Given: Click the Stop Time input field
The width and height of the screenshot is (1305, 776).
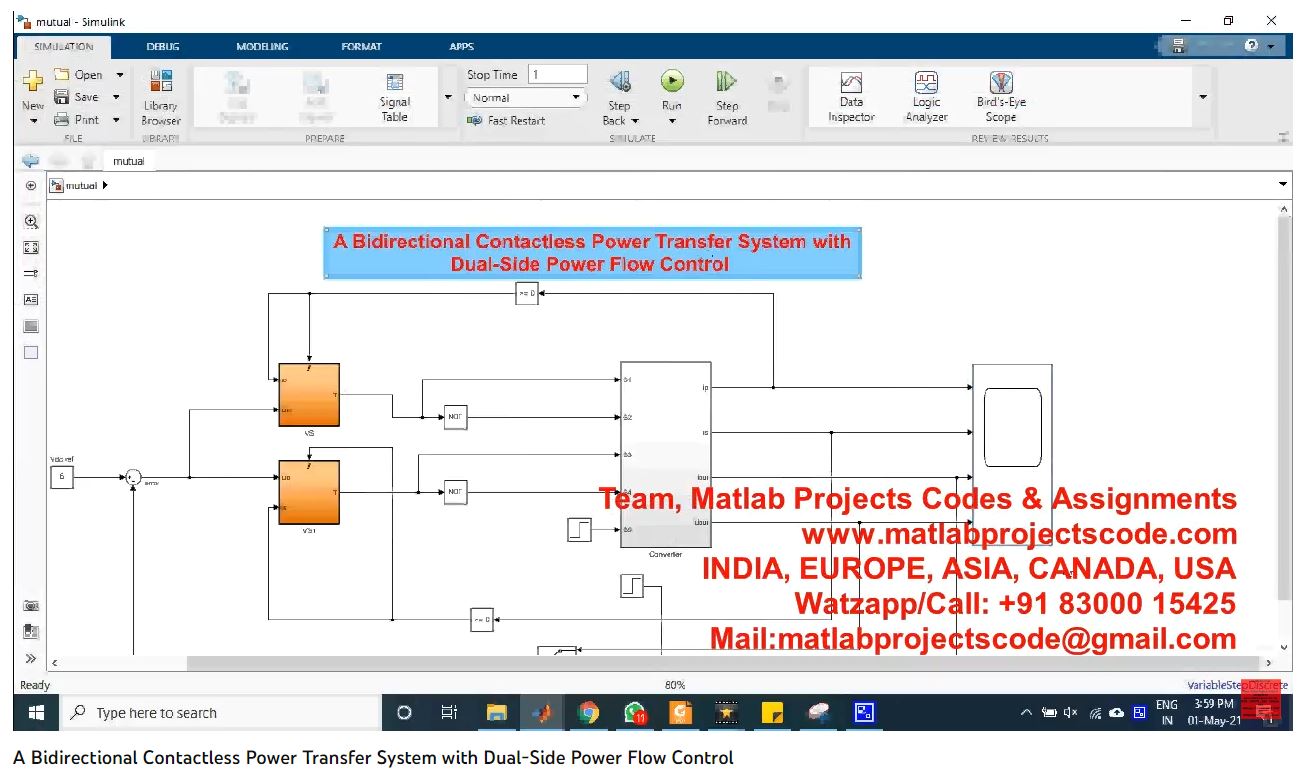Looking at the screenshot, I should (557, 75).
